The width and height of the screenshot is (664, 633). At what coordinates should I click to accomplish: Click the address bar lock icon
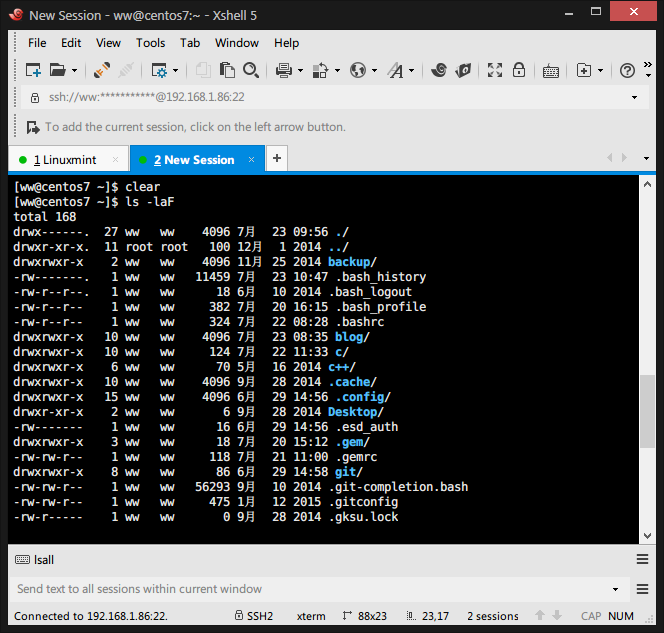35,97
